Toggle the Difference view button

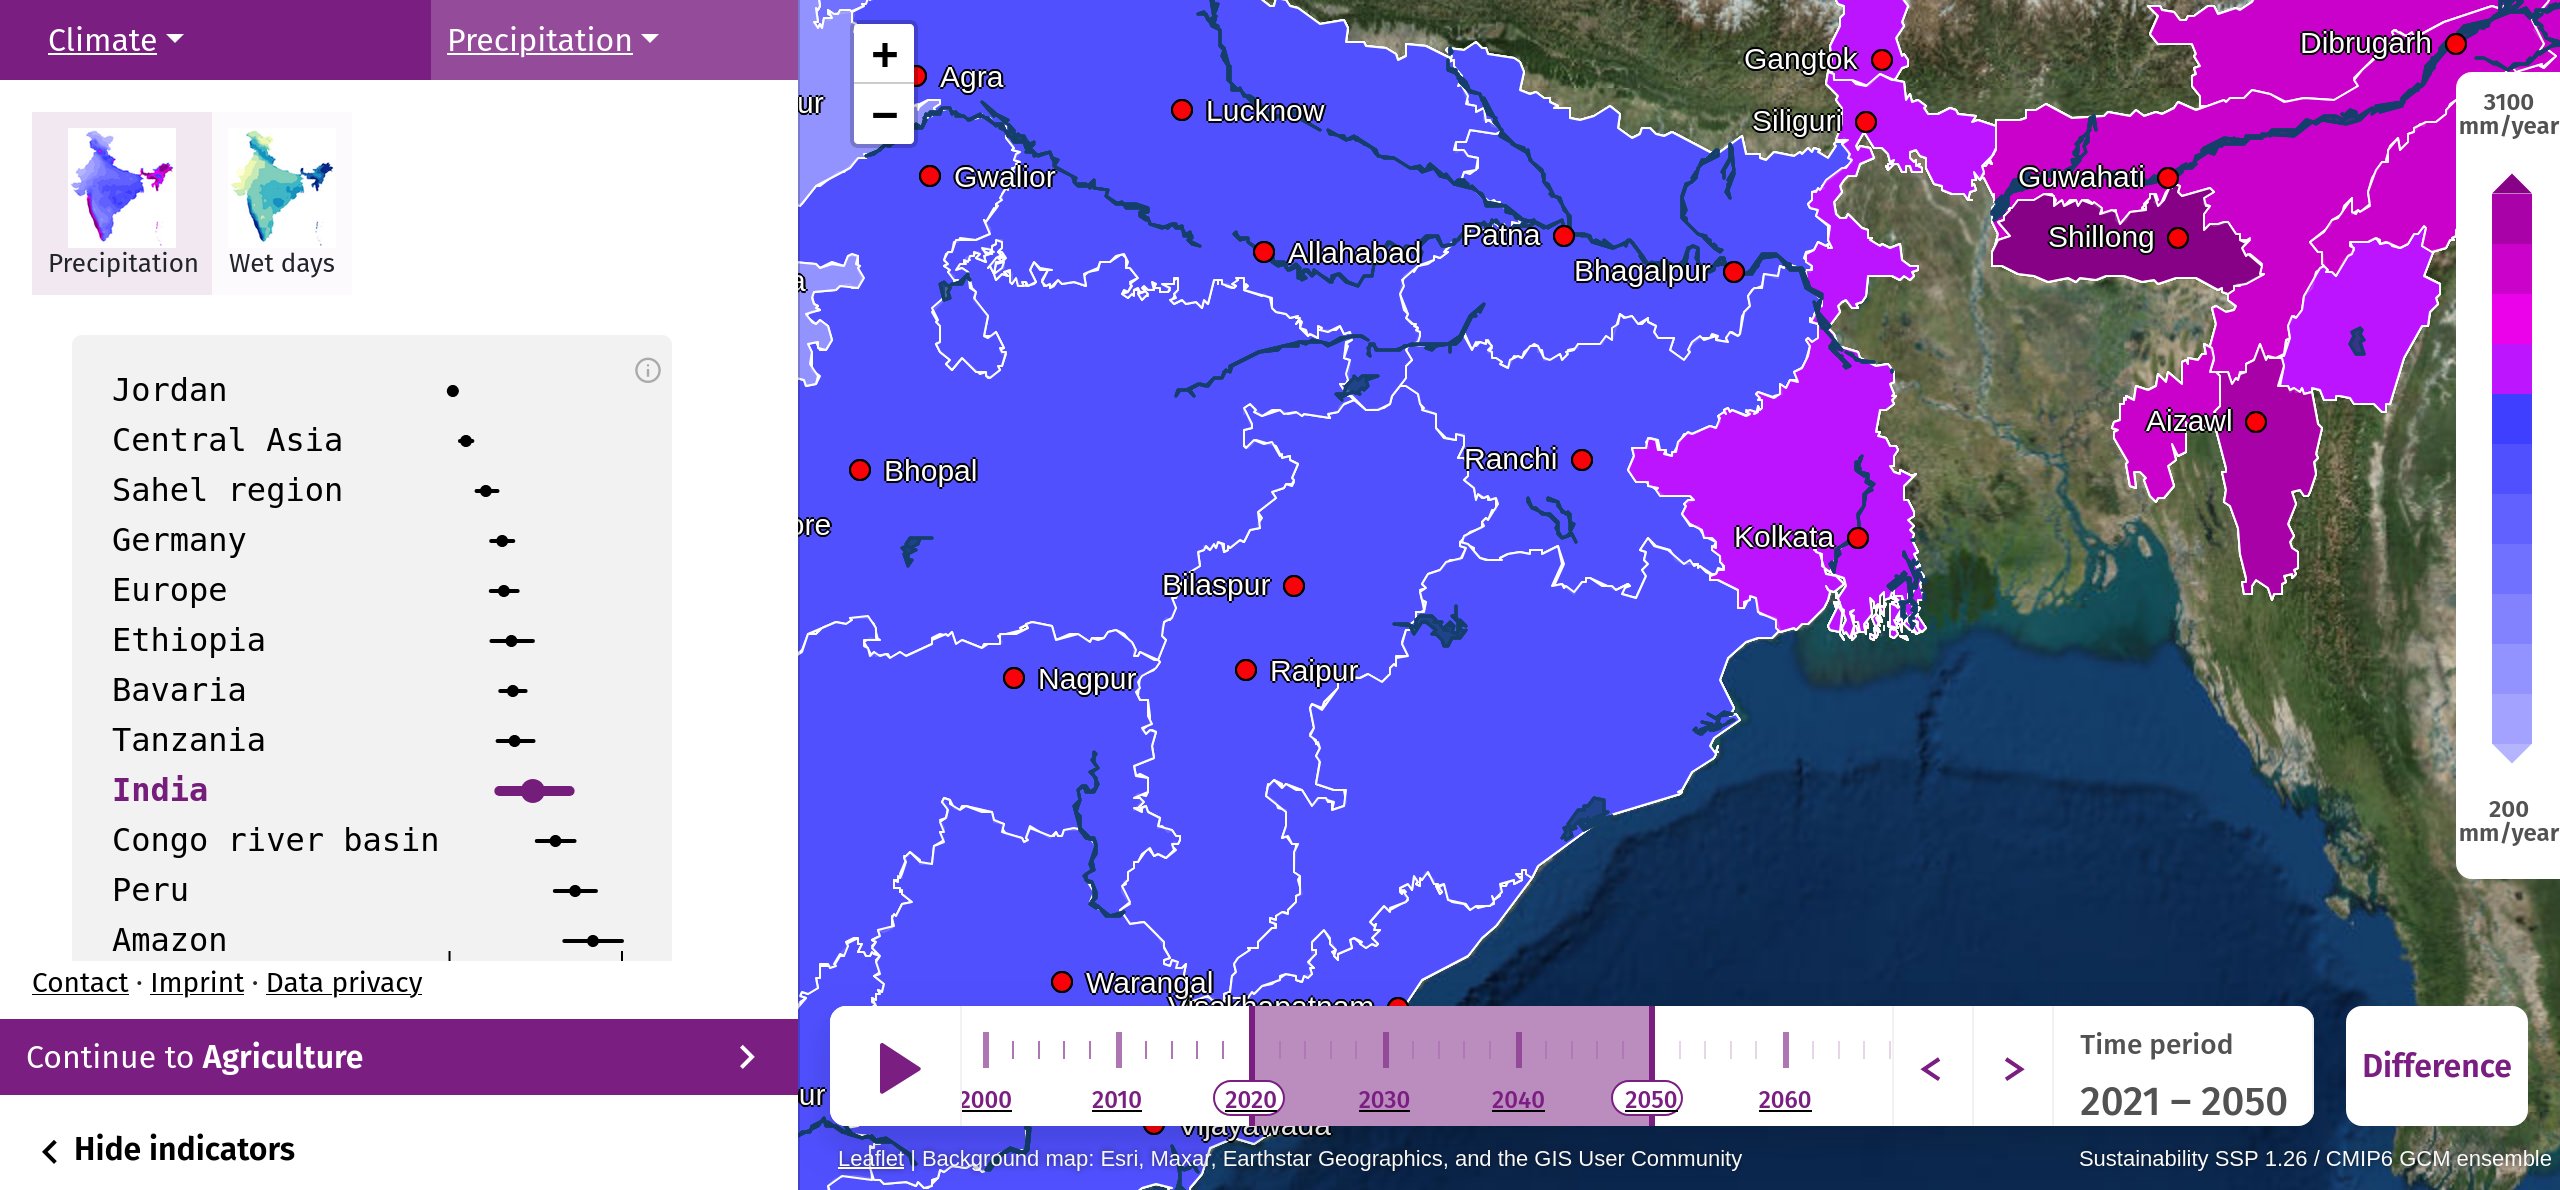pyautogui.click(x=2436, y=1066)
